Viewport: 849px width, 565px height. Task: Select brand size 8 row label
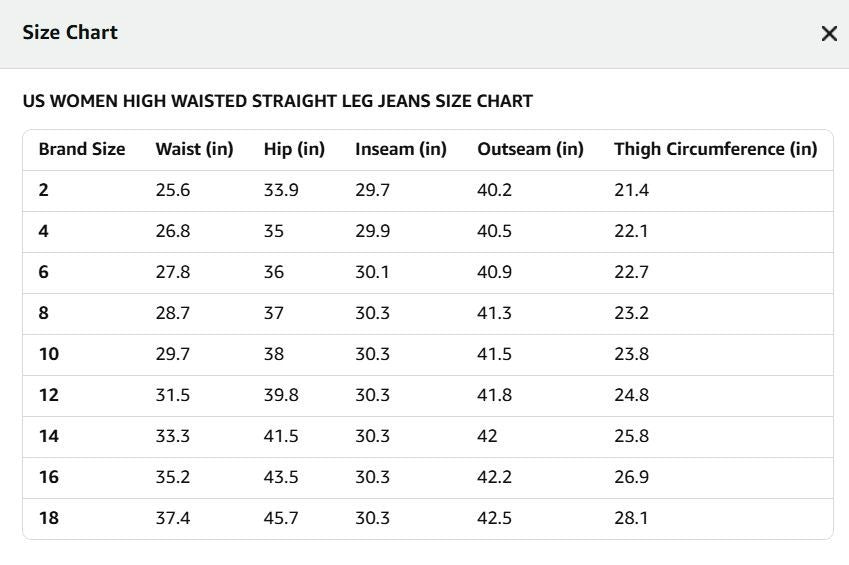pyautogui.click(x=43, y=313)
